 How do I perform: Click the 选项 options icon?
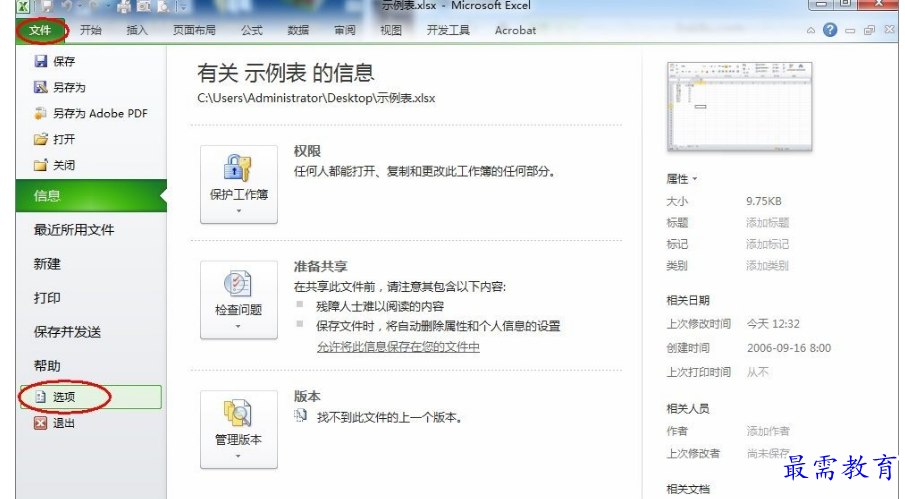click(40, 397)
